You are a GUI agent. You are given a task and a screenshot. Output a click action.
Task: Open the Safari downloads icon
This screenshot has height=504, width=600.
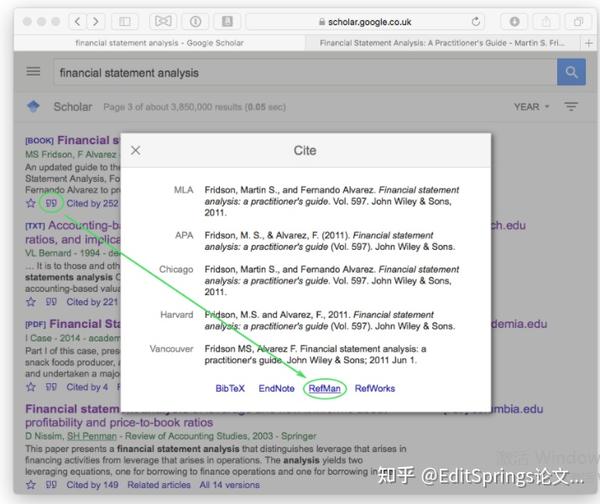[x=514, y=21]
